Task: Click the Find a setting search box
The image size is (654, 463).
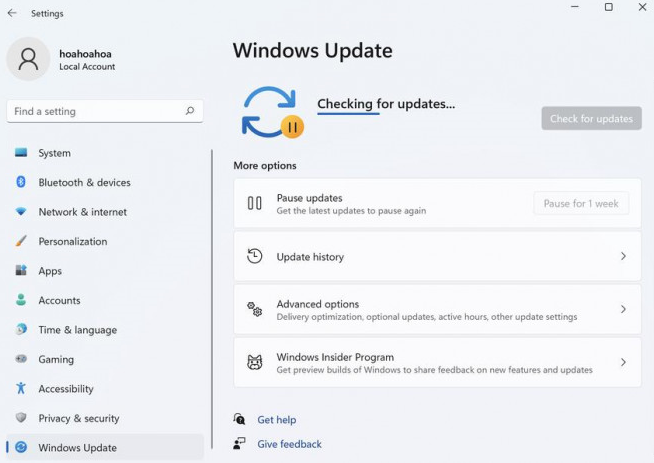Action: click(x=95, y=111)
